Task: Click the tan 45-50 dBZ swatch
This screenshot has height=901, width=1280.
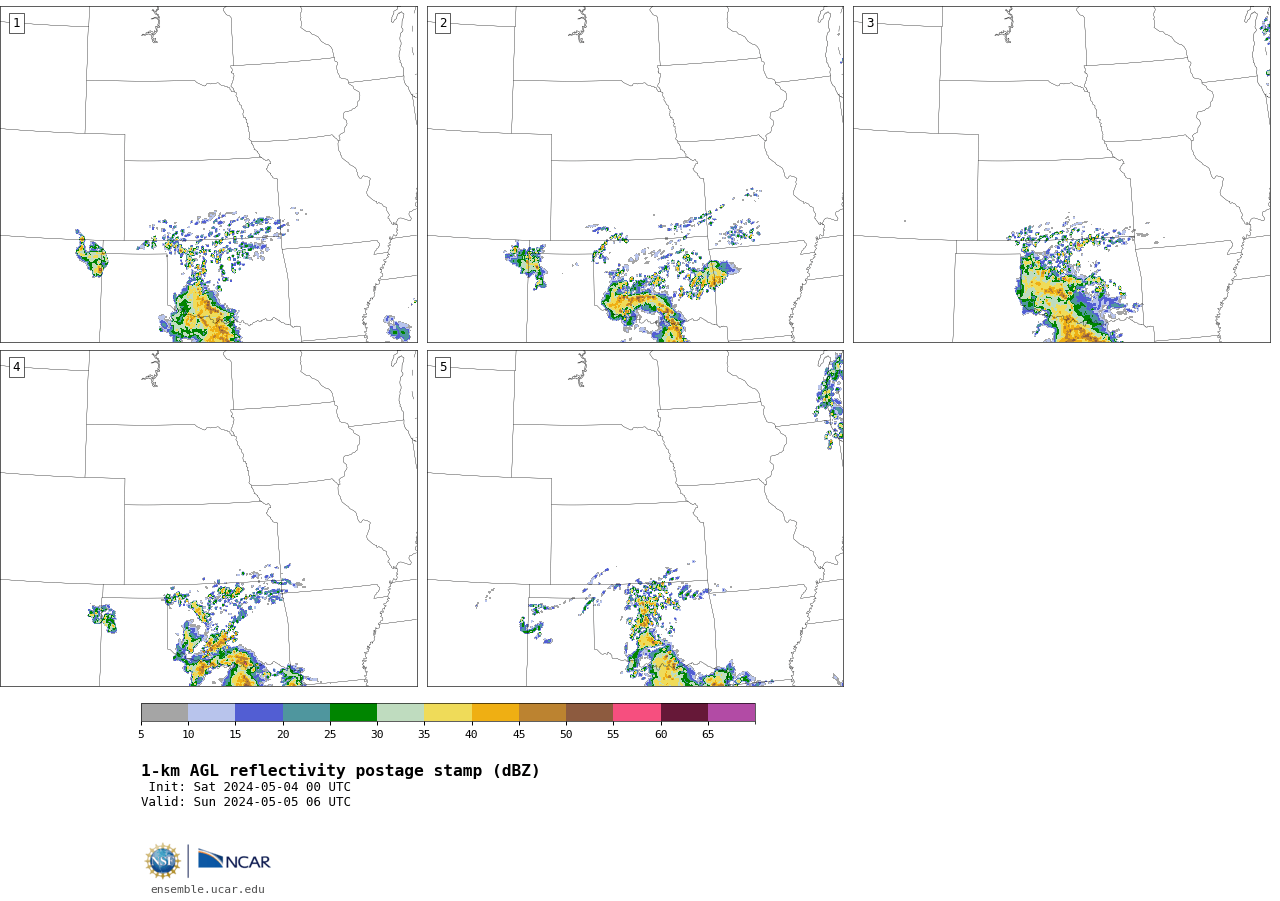Action: click(543, 713)
